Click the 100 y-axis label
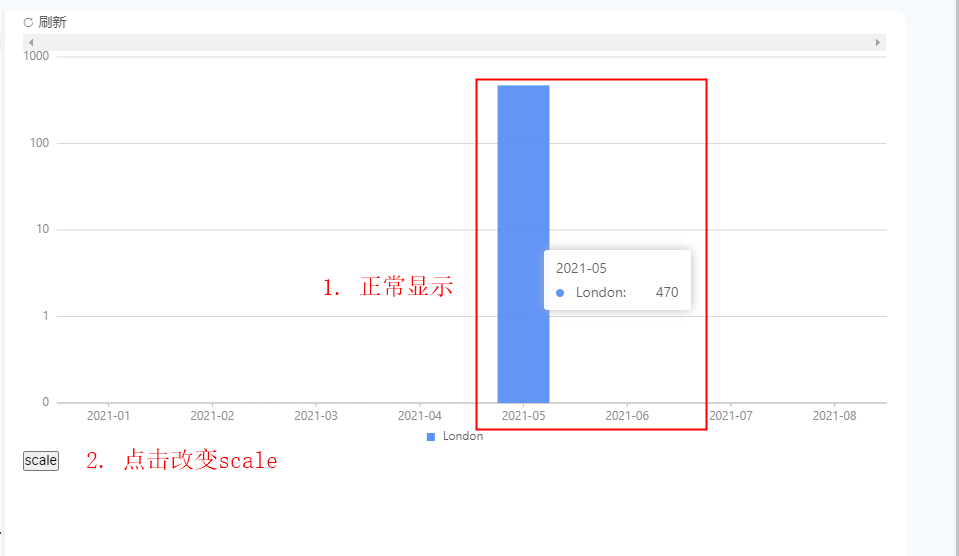The width and height of the screenshot is (959, 556). point(39,143)
